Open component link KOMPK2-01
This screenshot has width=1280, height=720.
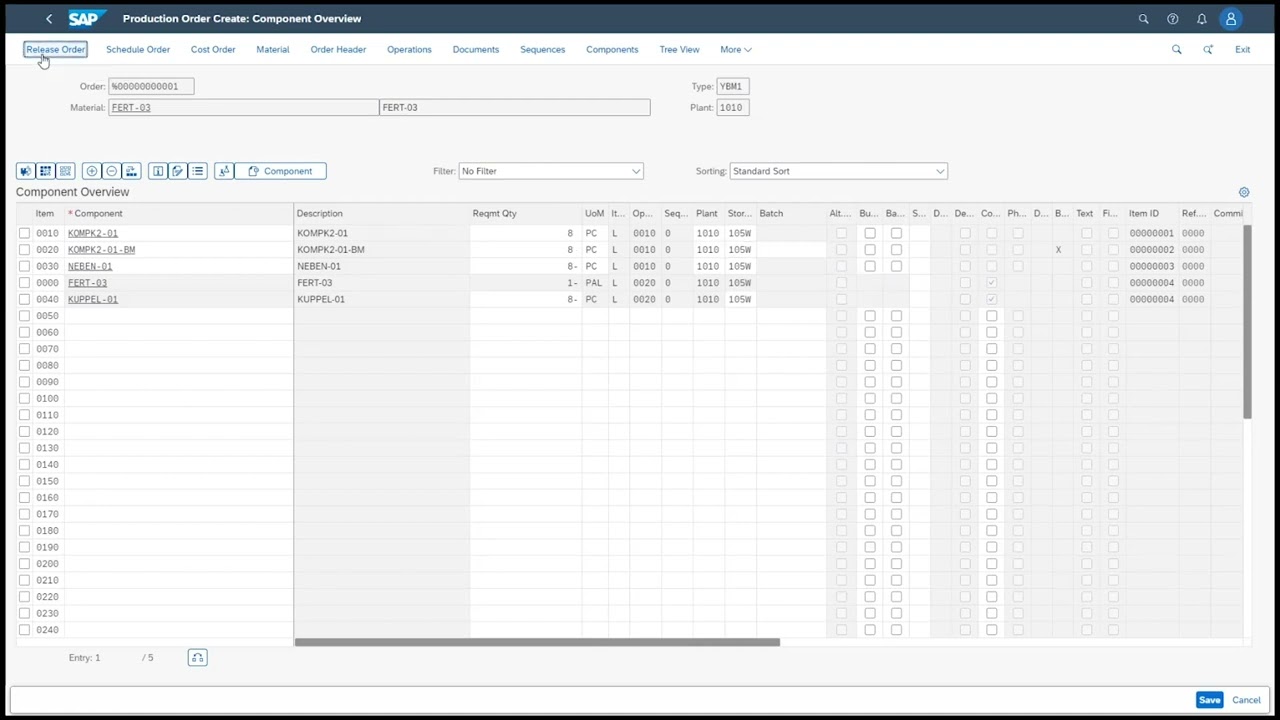[92, 233]
